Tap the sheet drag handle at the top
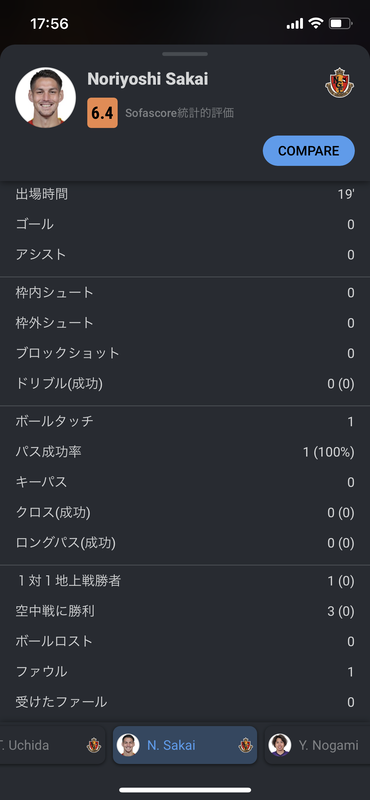 tap(185, 54)
